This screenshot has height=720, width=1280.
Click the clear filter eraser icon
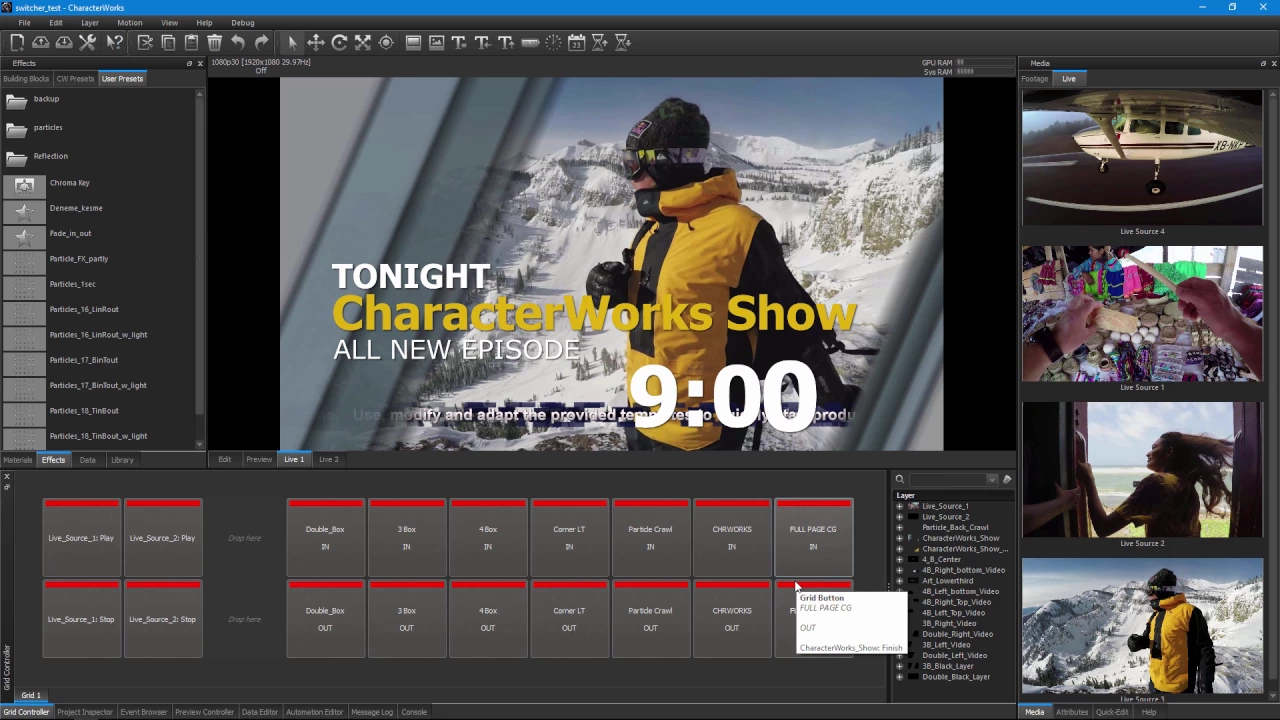1007,480
